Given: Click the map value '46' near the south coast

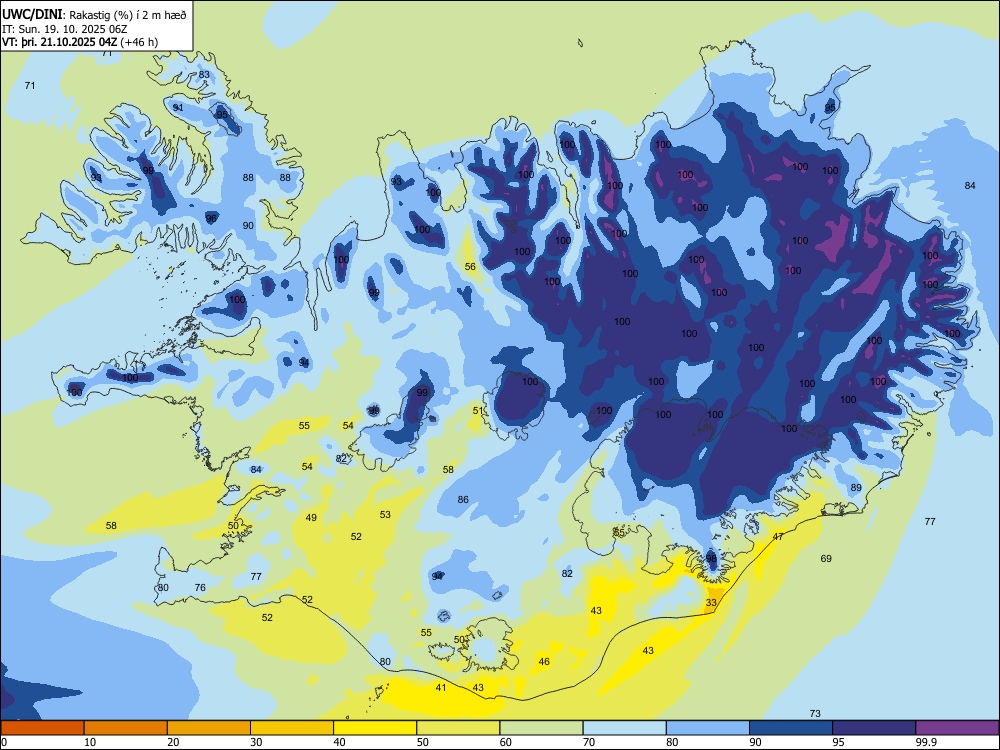Looking at the screenshot, I should pos(544,661).
